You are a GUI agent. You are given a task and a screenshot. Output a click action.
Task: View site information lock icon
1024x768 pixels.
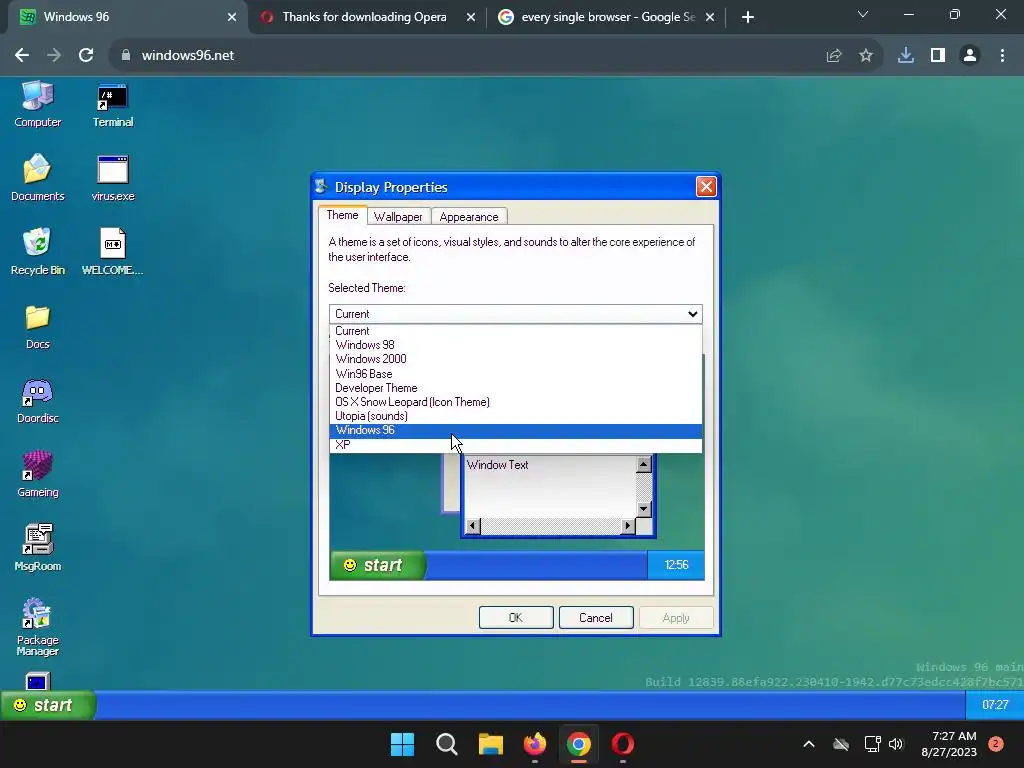point(126,56)
